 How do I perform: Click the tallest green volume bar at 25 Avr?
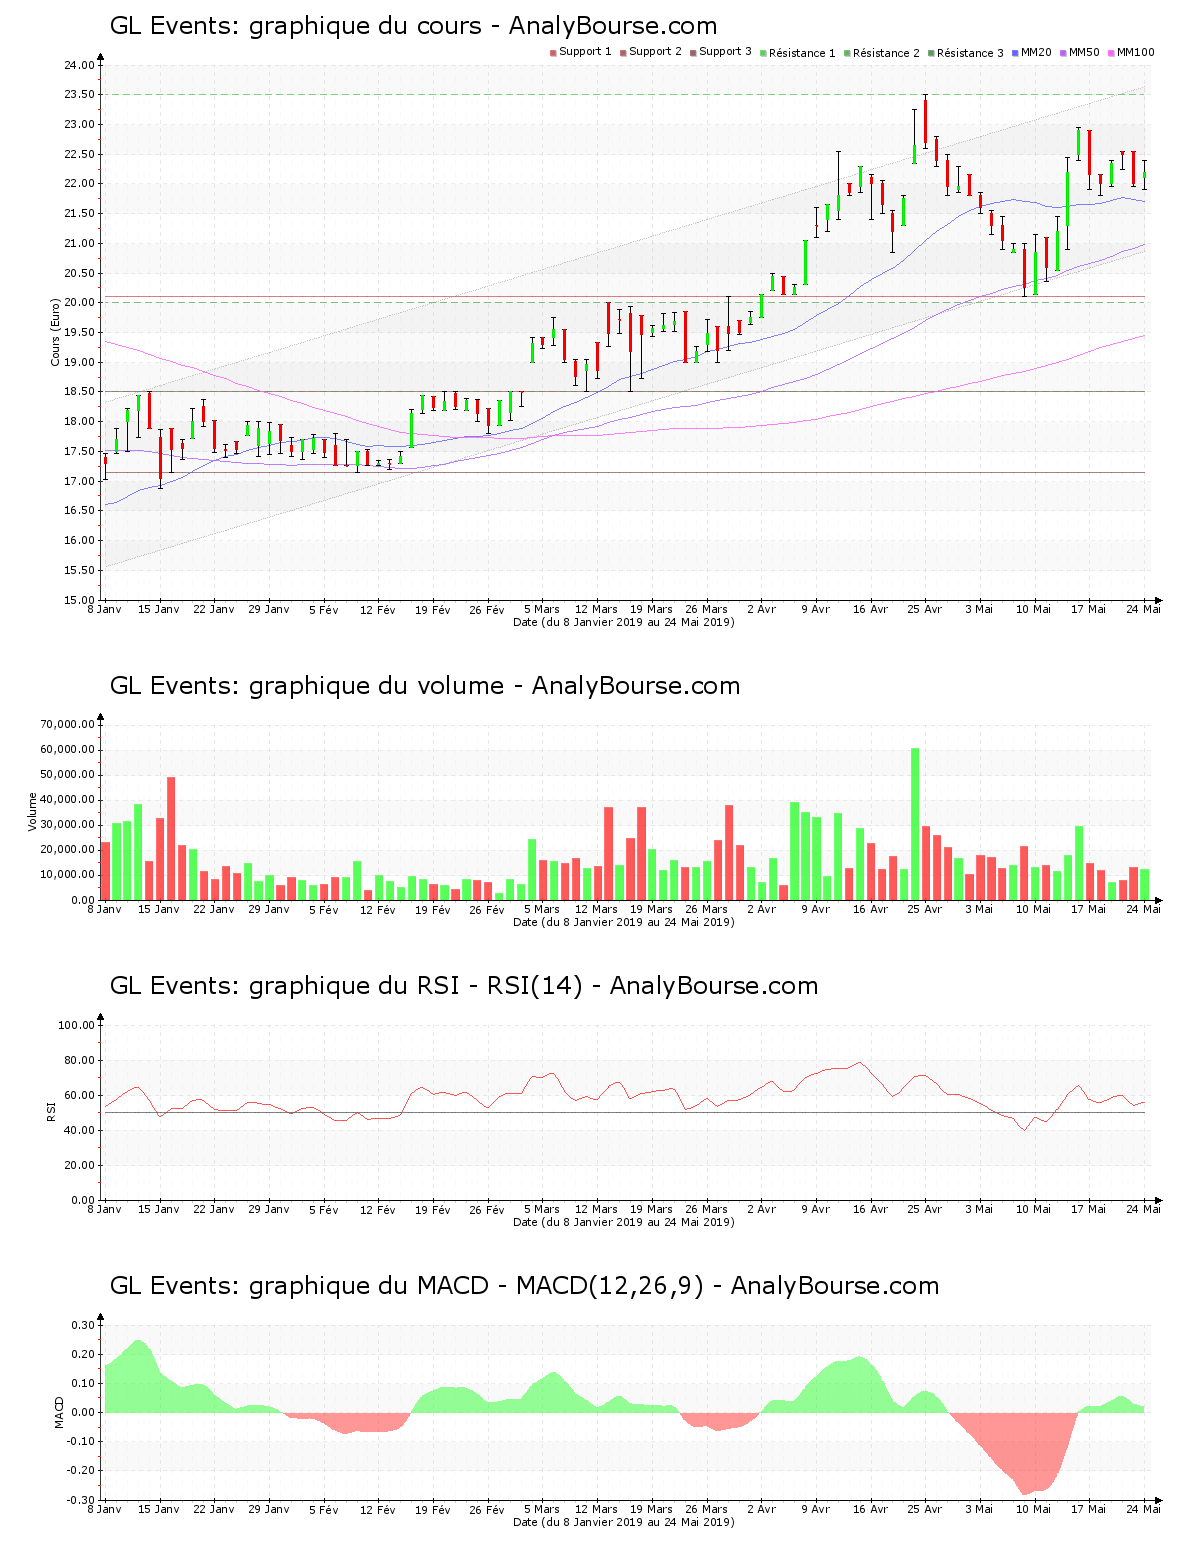tap(914, 824)
